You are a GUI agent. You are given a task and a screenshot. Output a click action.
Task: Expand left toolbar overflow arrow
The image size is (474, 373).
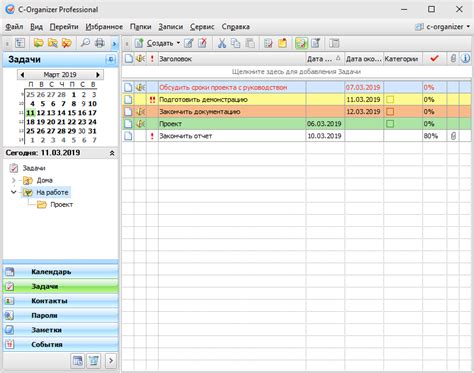(x=114, y=43)
